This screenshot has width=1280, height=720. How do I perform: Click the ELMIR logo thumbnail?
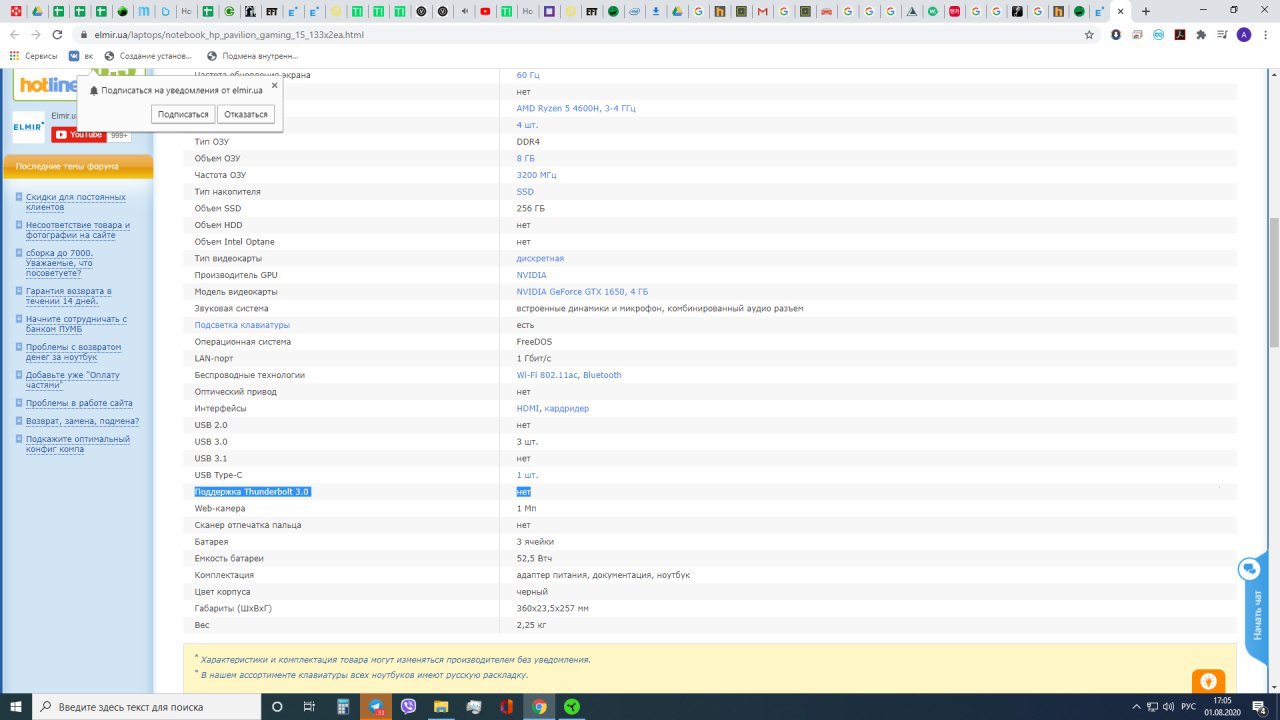[x=28, y=127]
